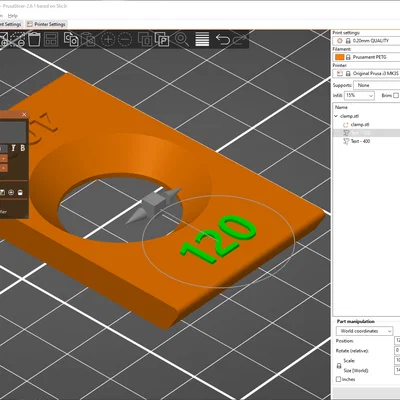
Task: Click the Position input field
Action: coord(397,341)
